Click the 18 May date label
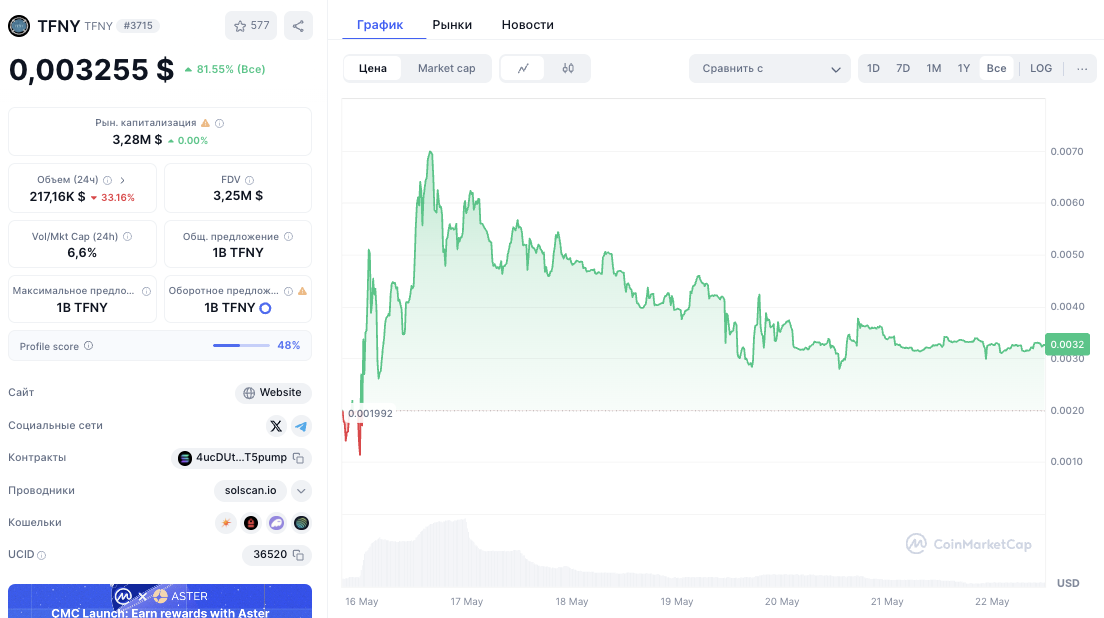The height and width of the screenshot is (618, 1104). [572, 602]
